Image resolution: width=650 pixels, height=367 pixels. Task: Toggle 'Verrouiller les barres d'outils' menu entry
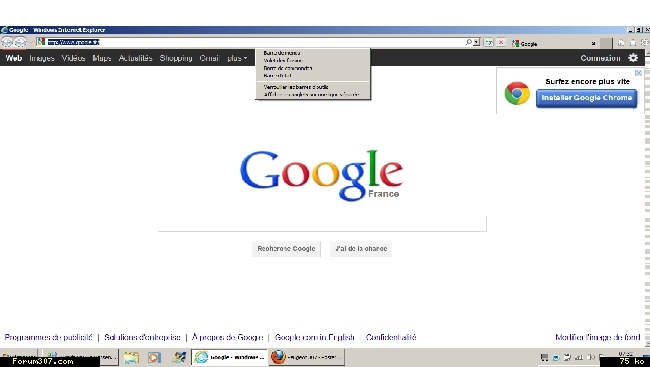pyautogui.click(x=313, y=87)
